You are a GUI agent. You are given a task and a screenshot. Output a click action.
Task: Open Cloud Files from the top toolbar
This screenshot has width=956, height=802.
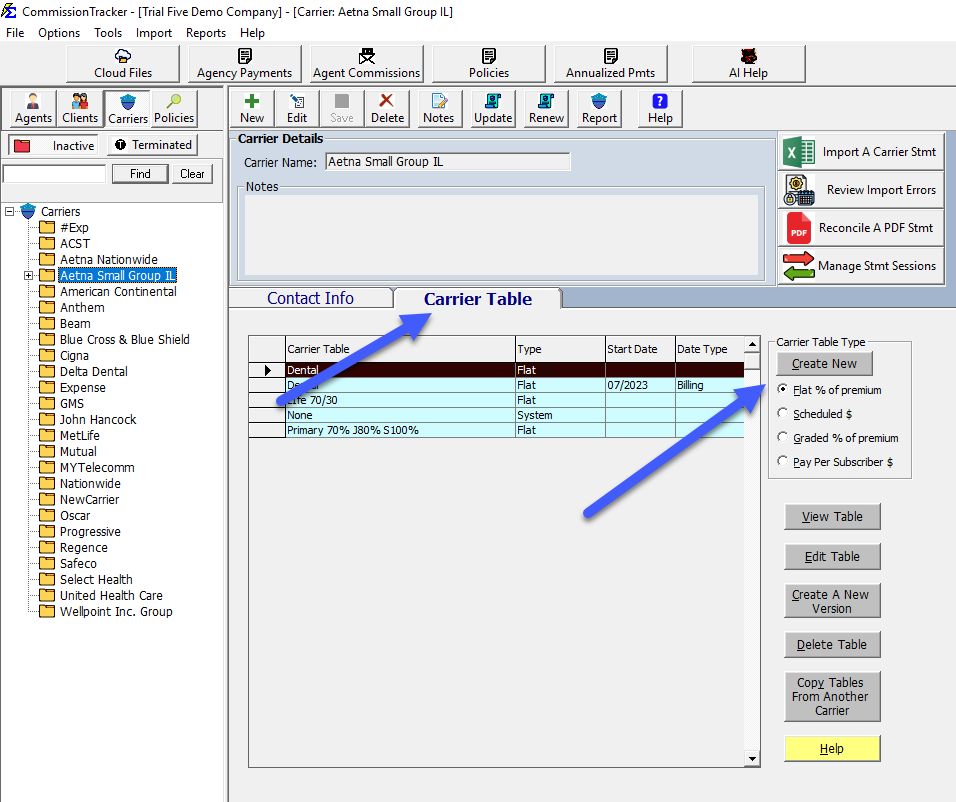click(x=122, y=63)
